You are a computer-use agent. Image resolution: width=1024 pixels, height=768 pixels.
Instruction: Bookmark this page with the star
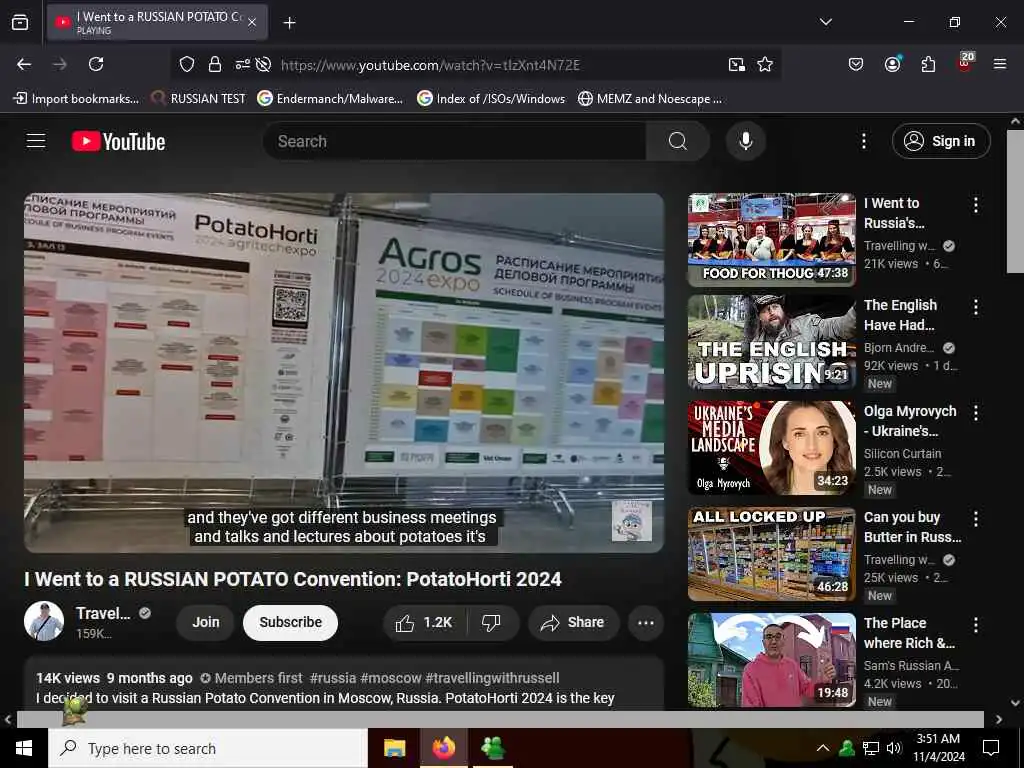pyautogui.click(x=765, y=64)
